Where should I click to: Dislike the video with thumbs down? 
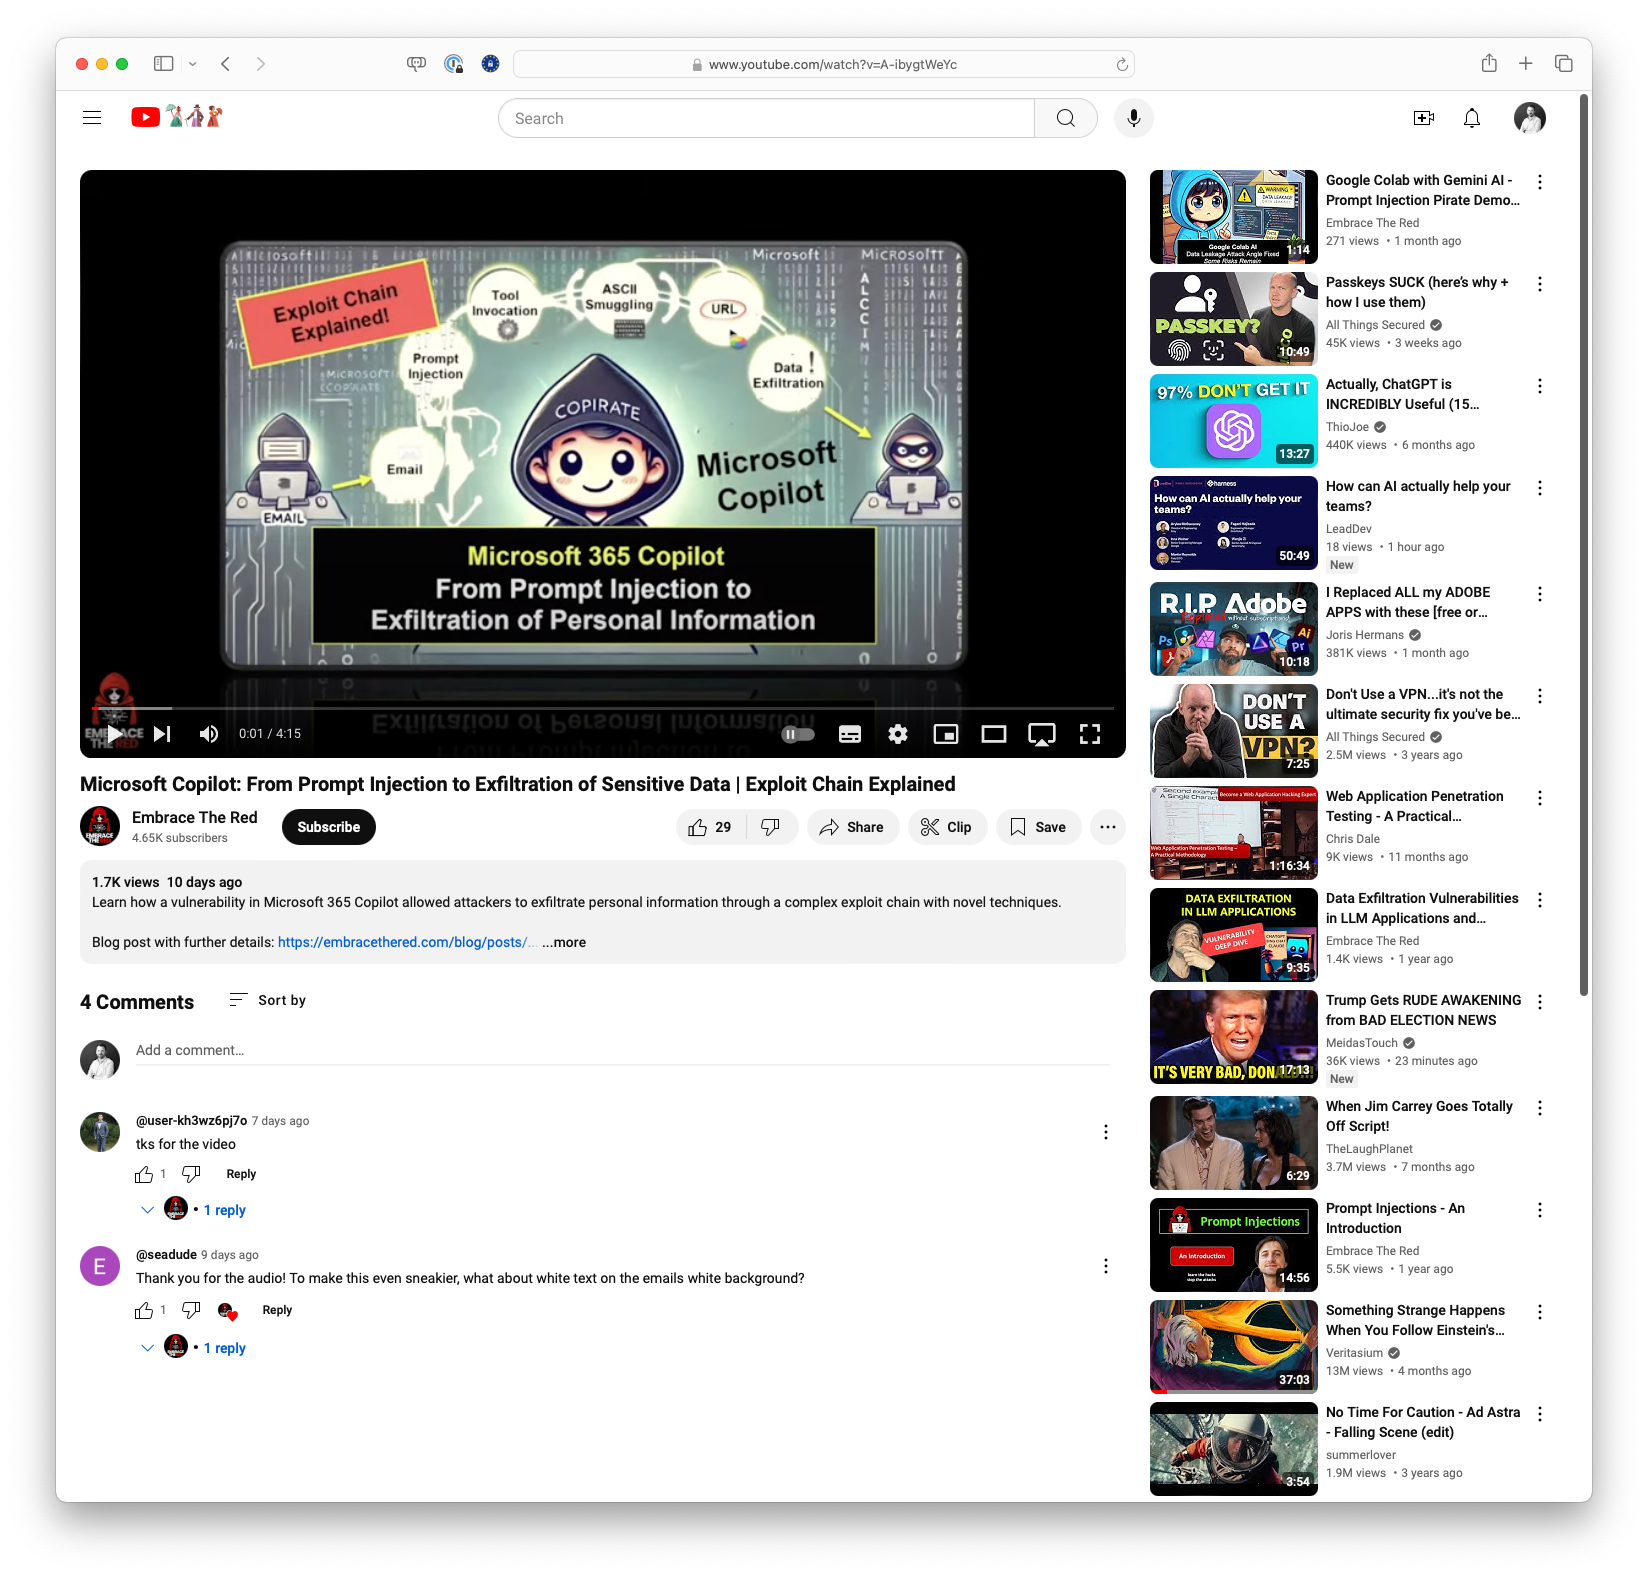(x=771, y=827)
